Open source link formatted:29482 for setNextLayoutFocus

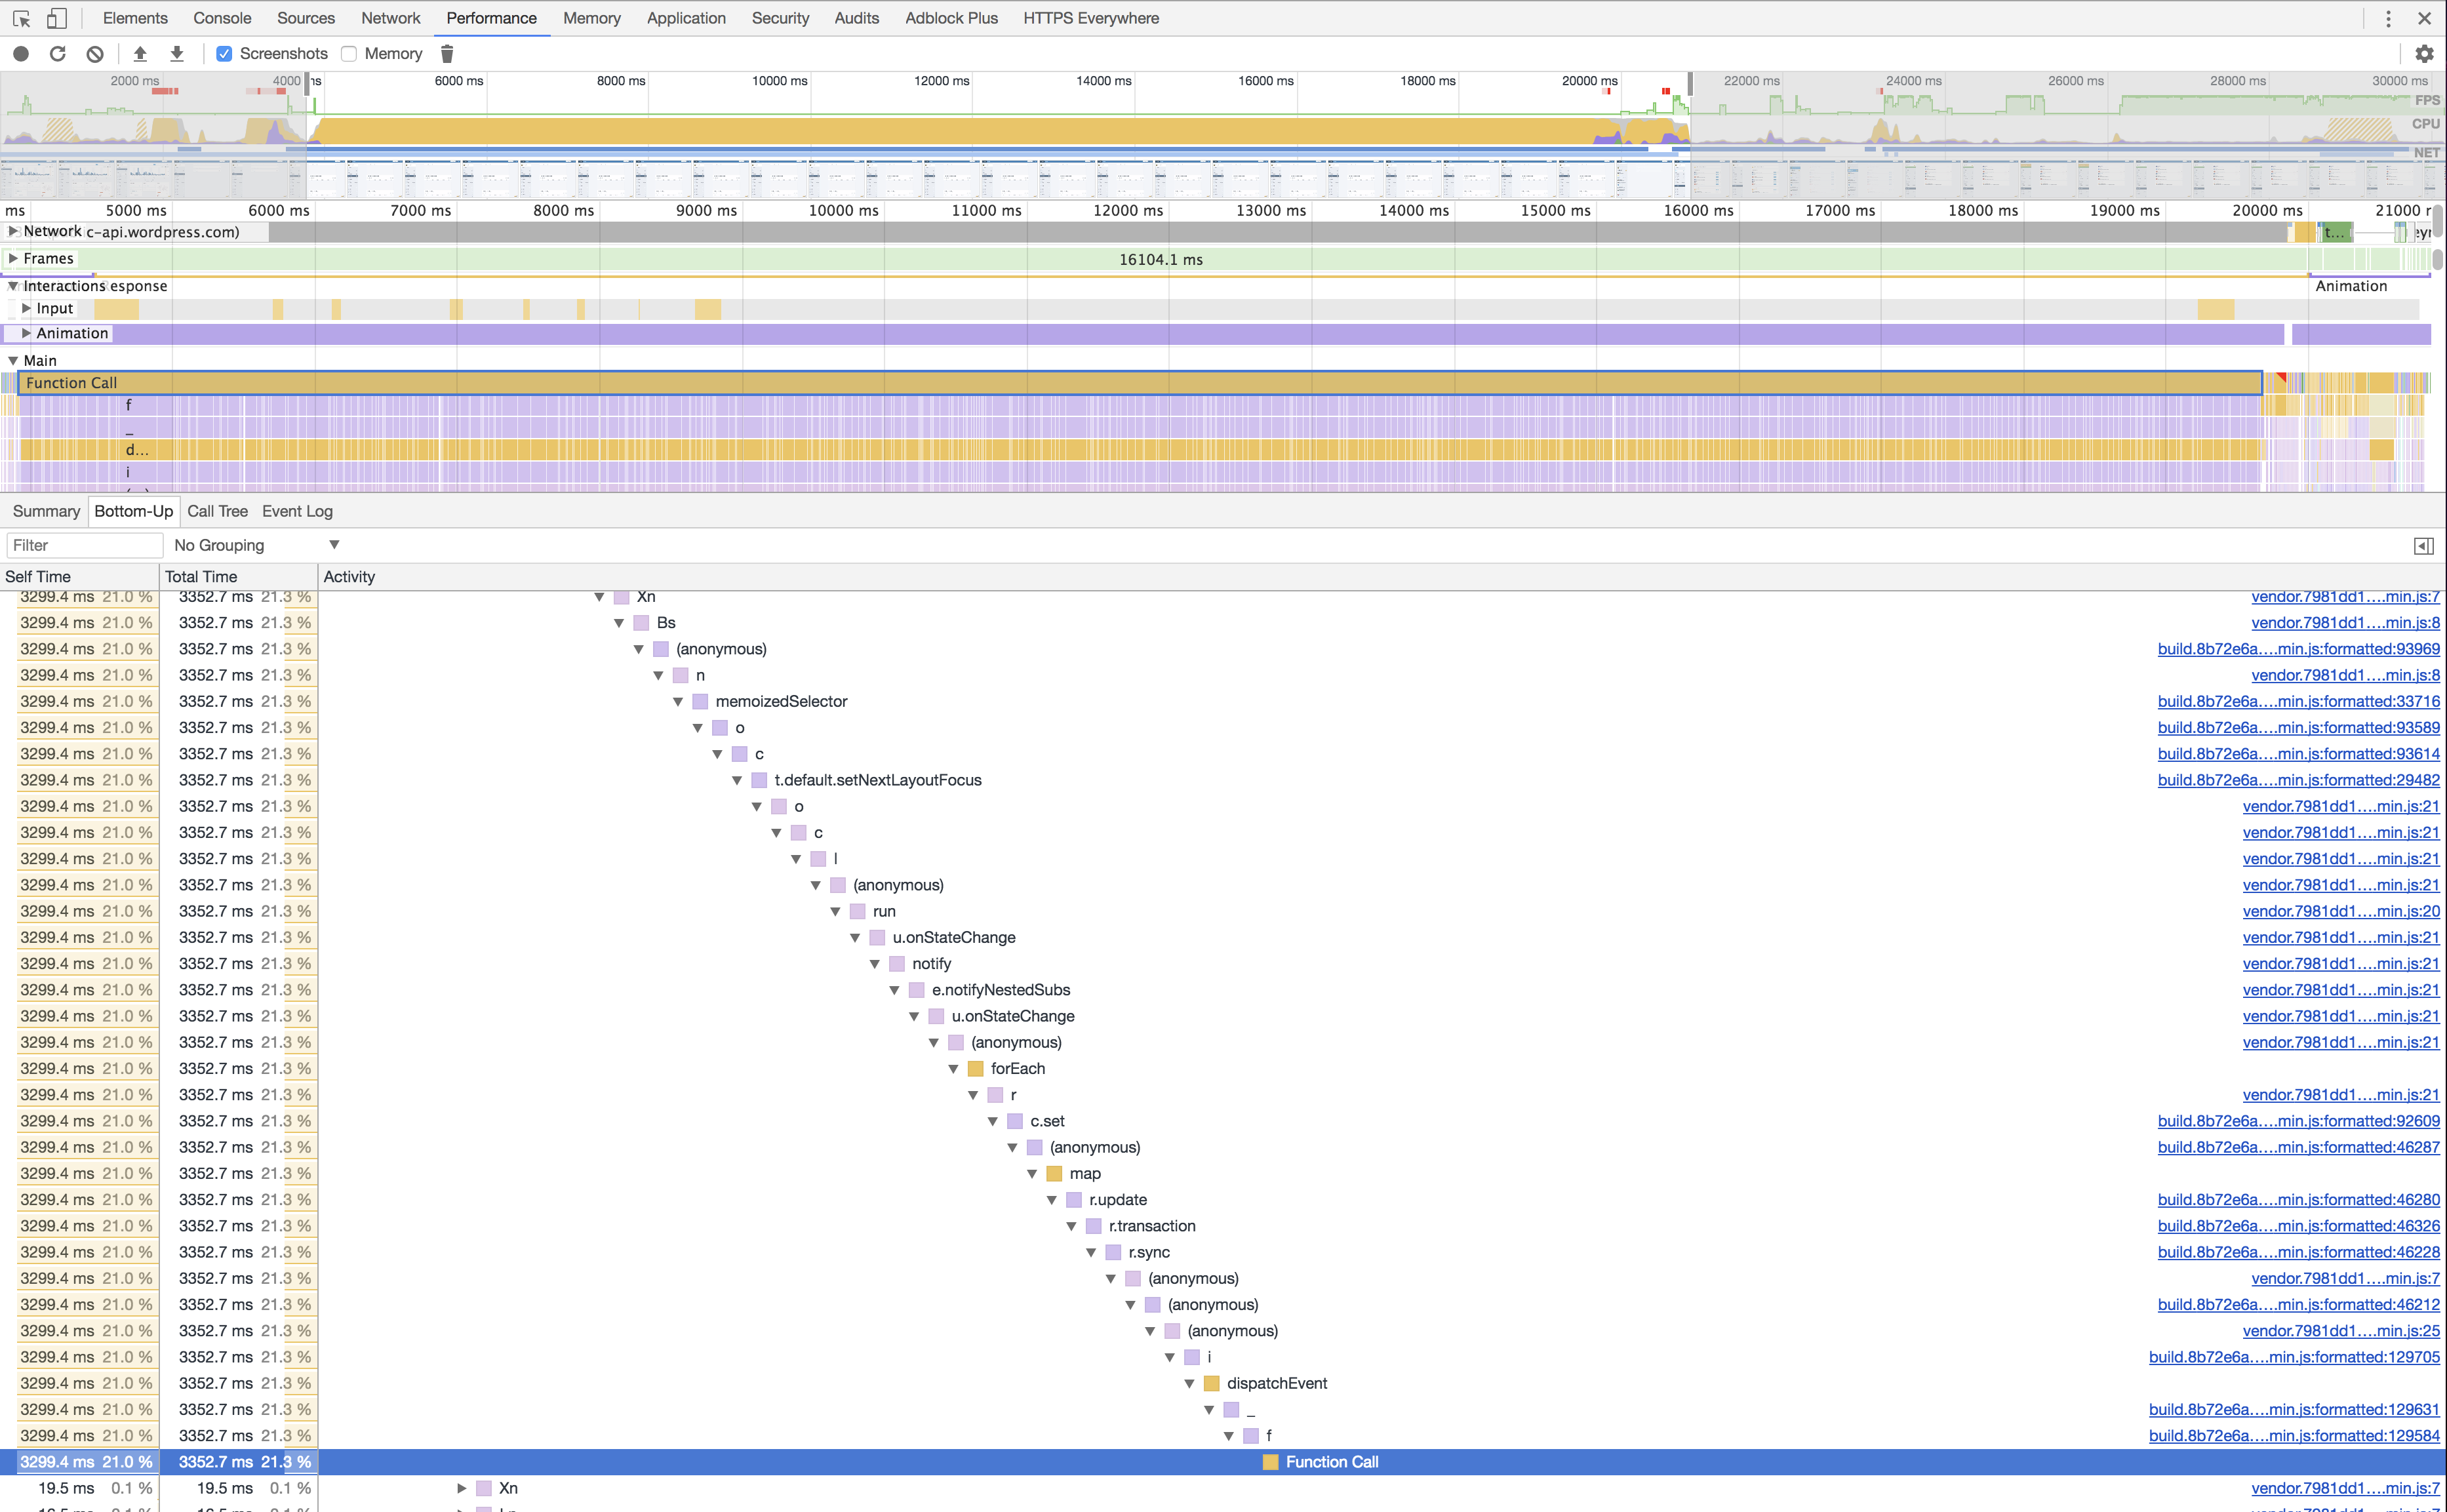click(2298, 780)
